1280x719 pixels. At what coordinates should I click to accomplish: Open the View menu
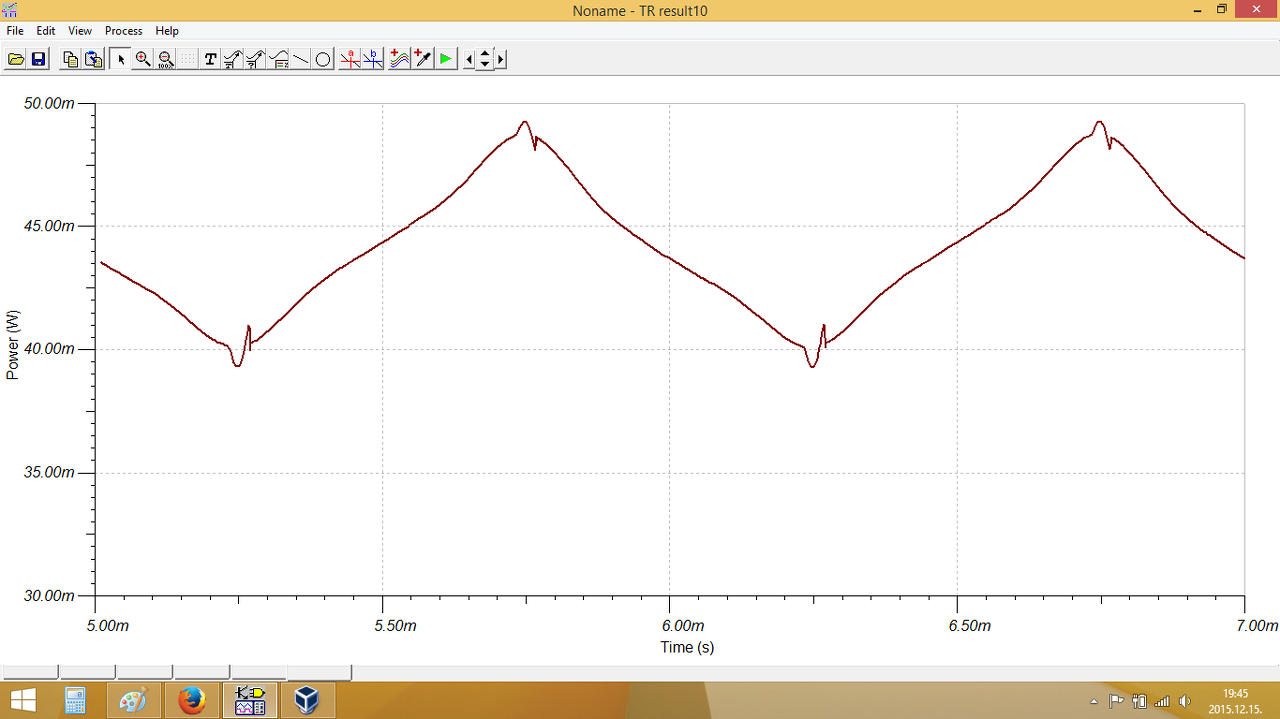click(x=80, y=31)
